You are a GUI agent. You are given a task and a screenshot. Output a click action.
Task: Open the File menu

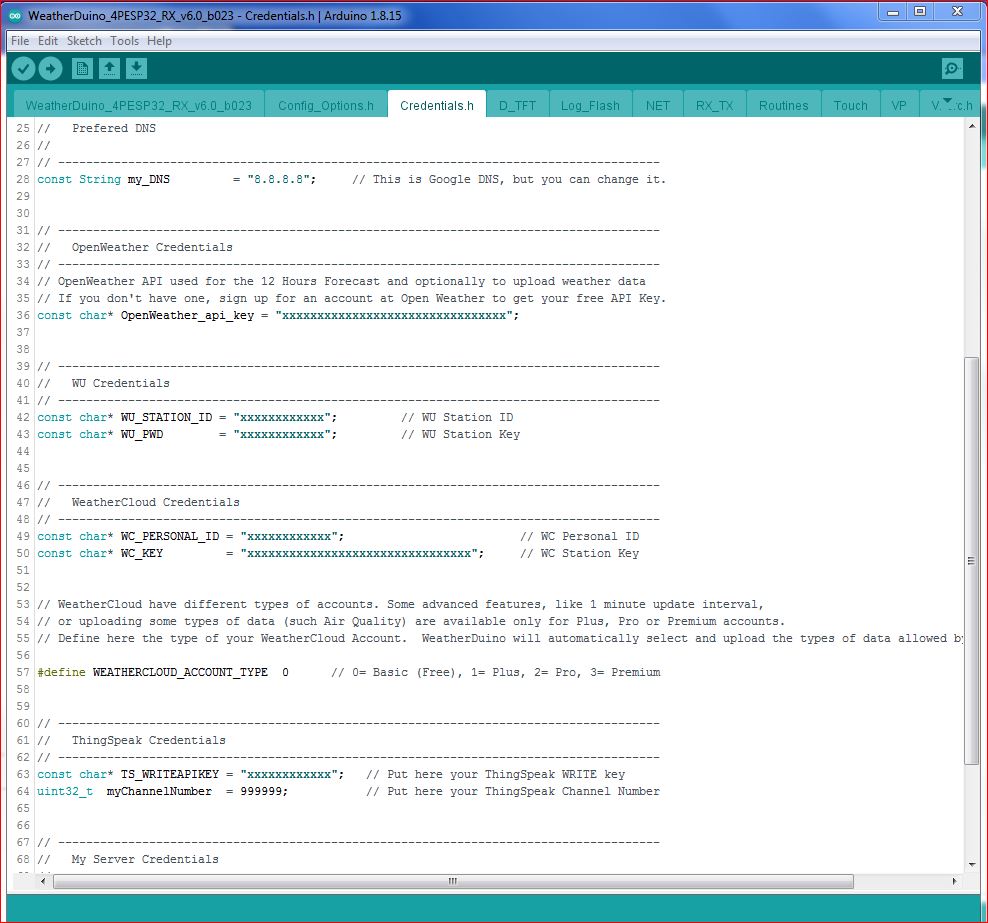pyautogui.click(x=20, y=41)
